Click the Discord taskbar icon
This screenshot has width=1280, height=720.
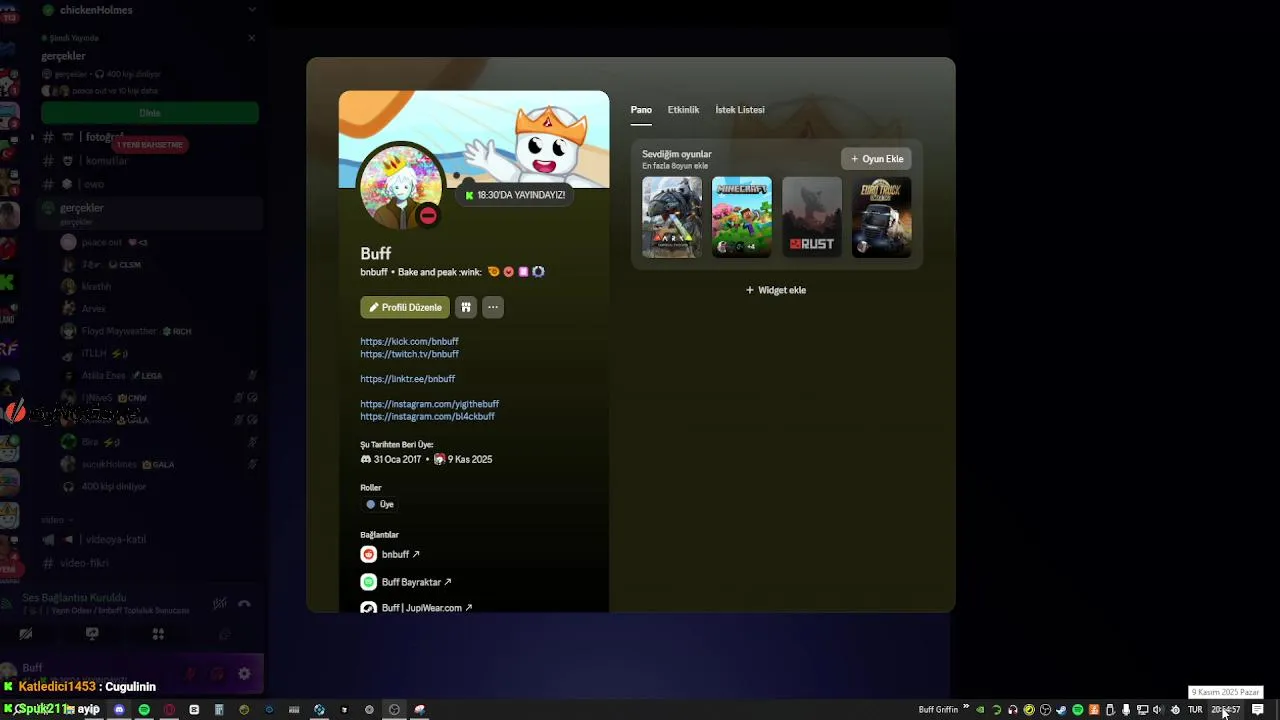pyautogui.click(x=119, y=710)
